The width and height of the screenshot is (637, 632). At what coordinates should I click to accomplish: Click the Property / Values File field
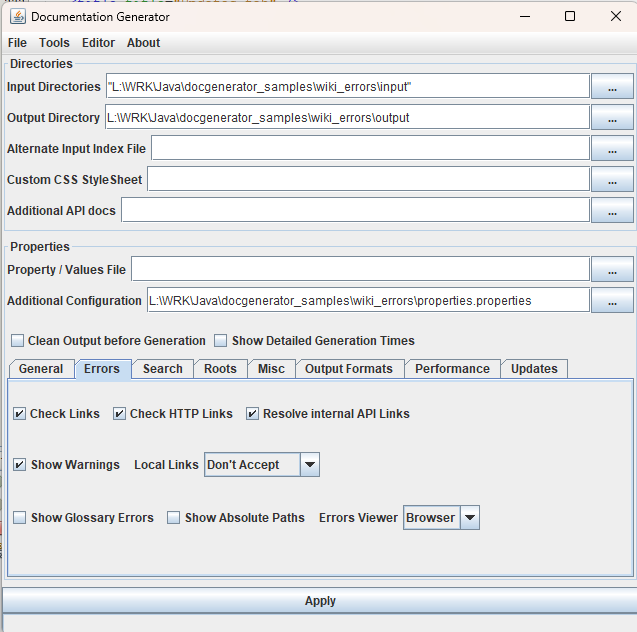click(360, 269)
